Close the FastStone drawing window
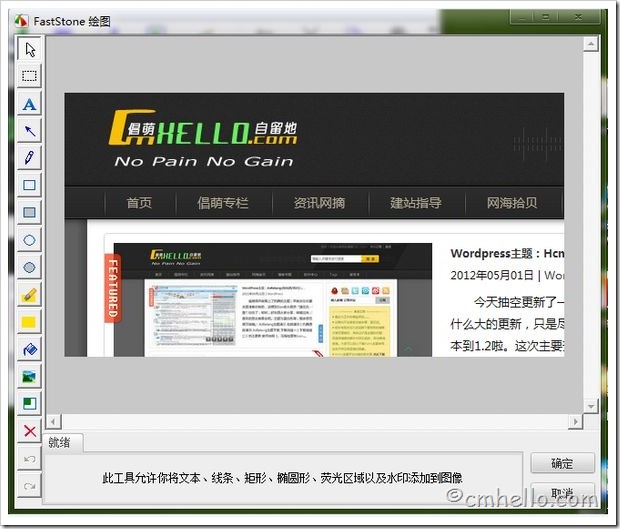 pos(578,17)
